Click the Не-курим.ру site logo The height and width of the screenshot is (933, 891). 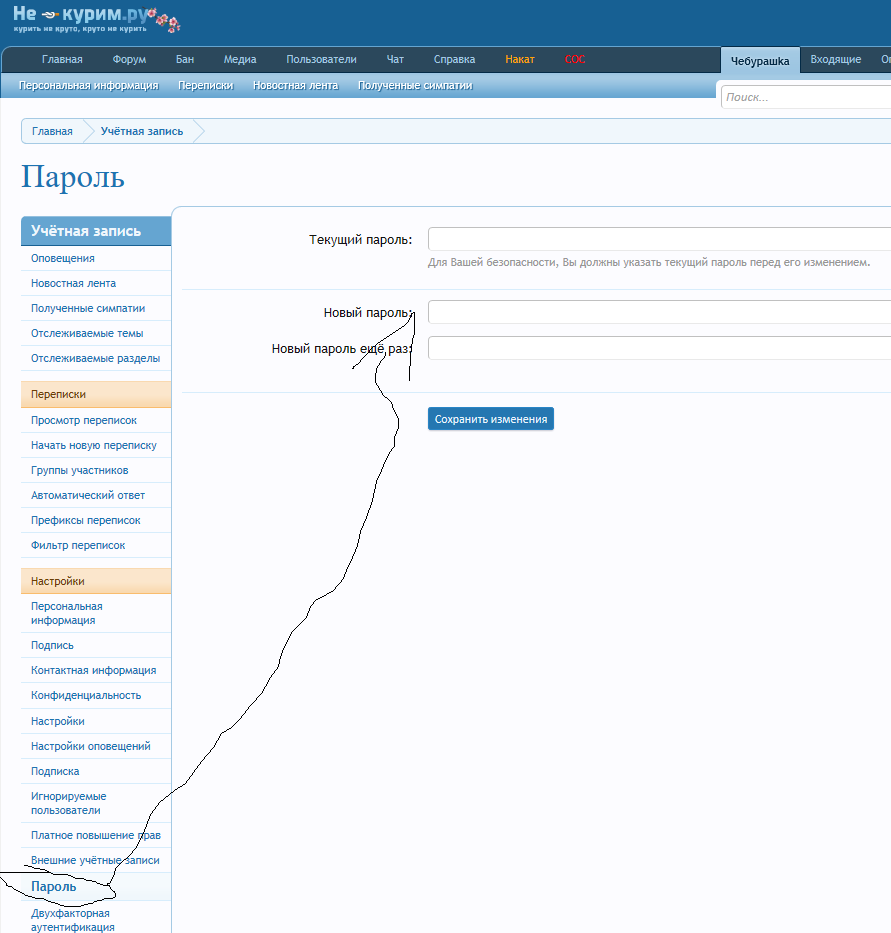(95, 19)
